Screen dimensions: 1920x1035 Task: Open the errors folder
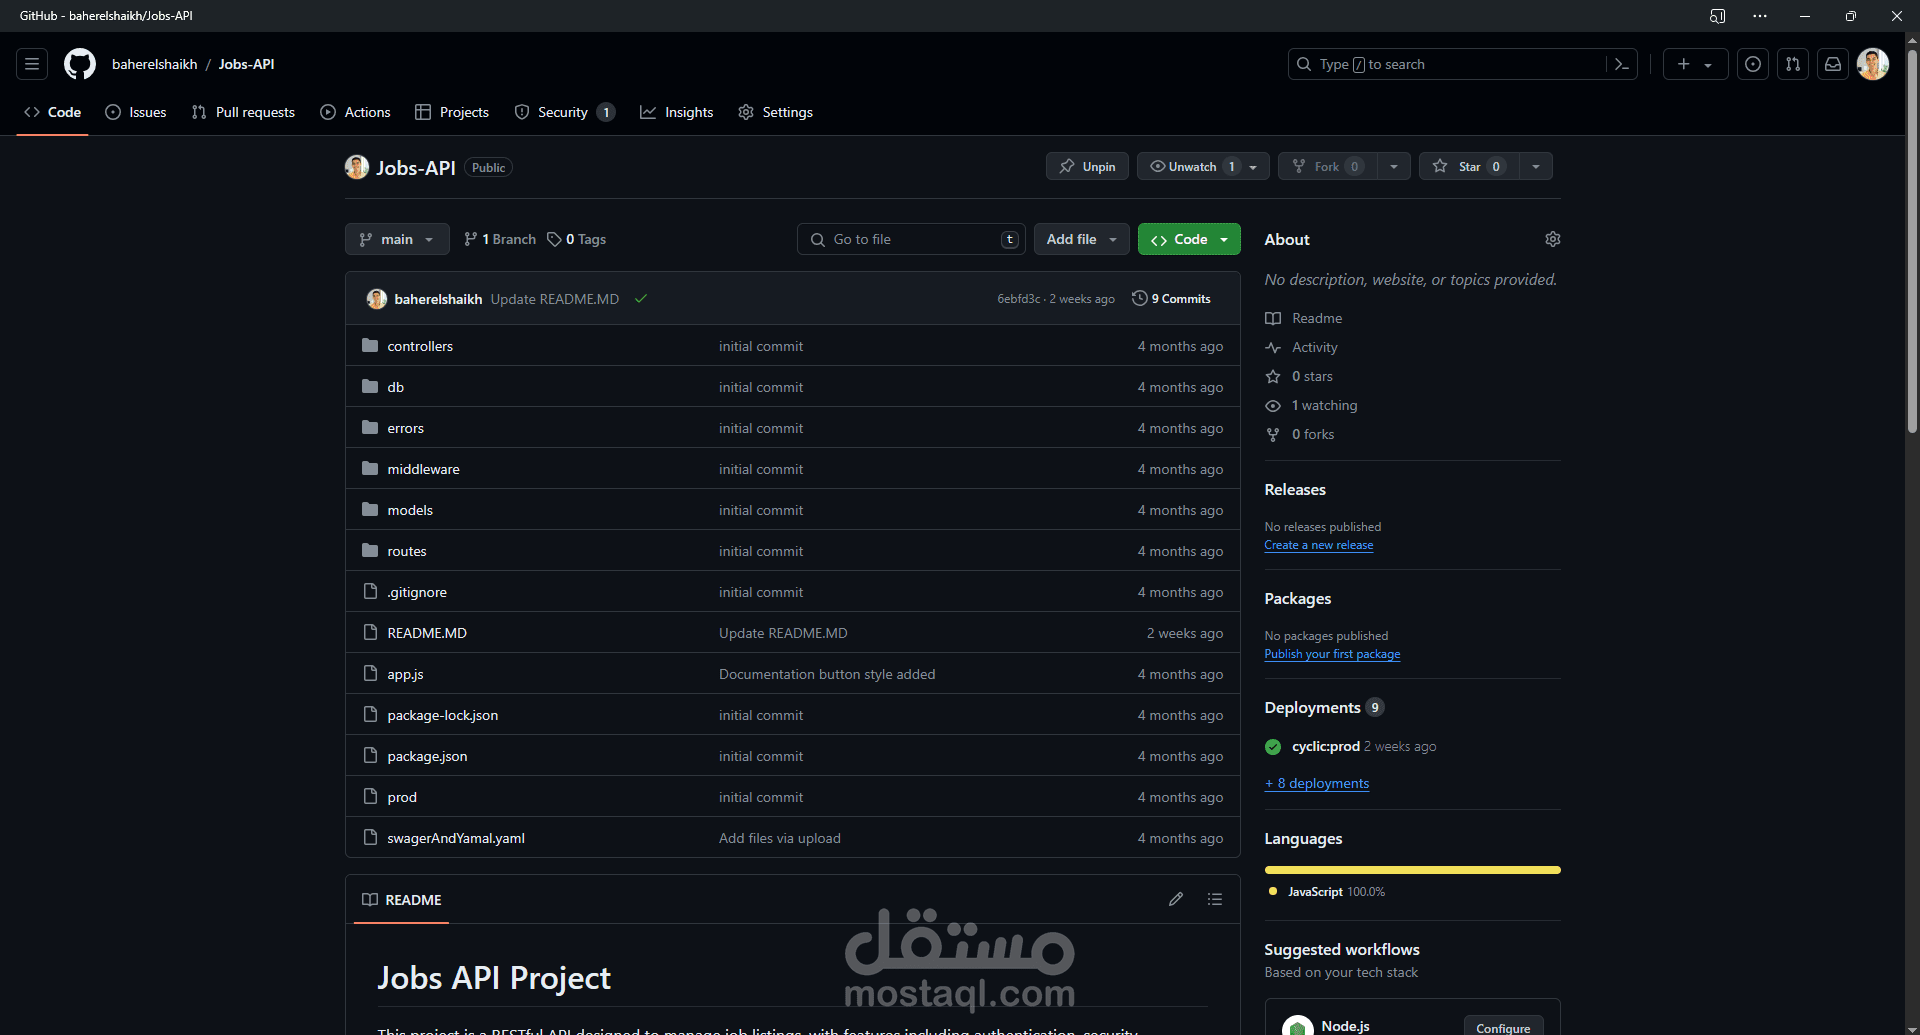406,428
